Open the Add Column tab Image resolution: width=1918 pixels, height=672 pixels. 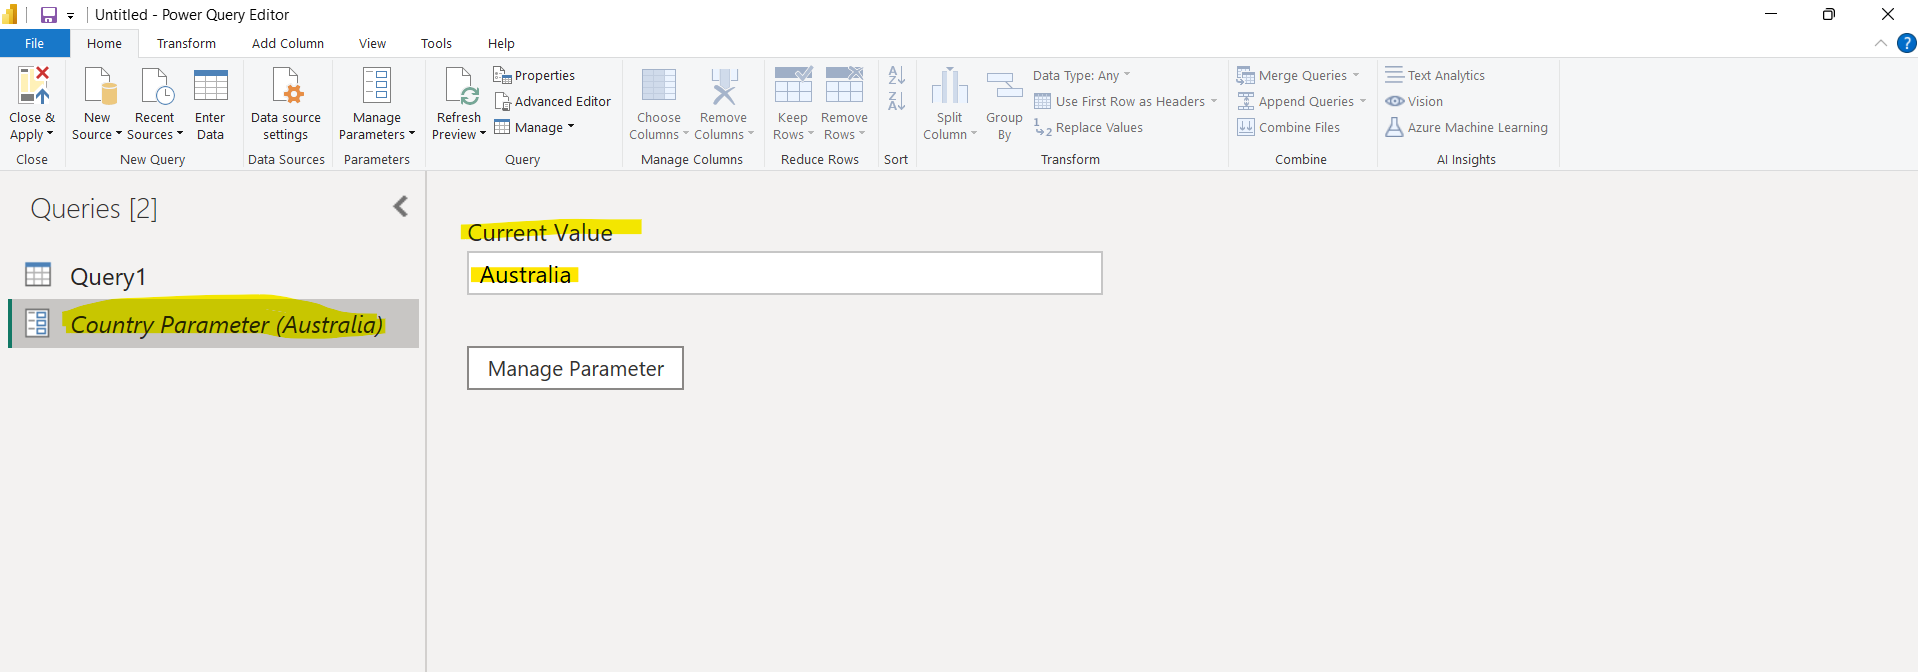287,43
